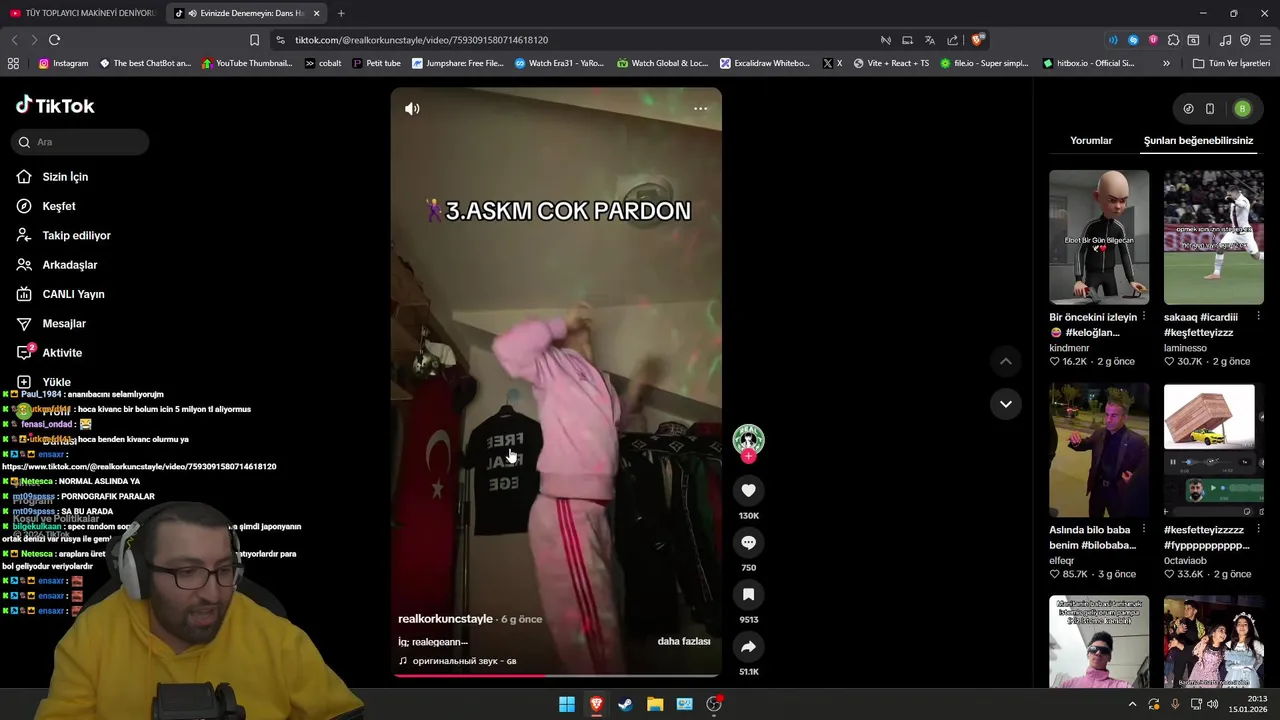This screenshot has width=1280, height=720.
Task: Open site settings icon before URL
Action: pos(280,40)
